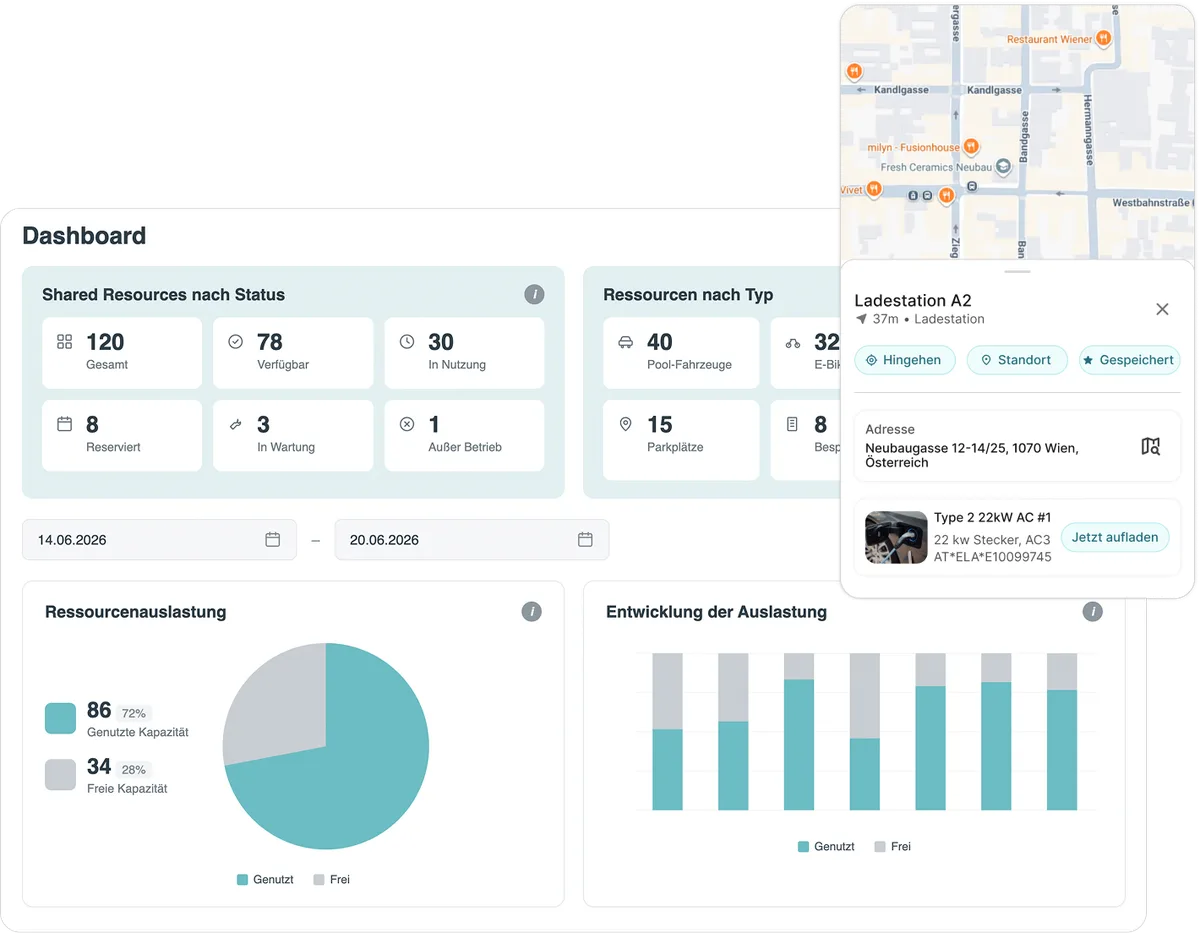Click Frei legend entry under the bar chart

pyautogui.click(x=893, y=846)
